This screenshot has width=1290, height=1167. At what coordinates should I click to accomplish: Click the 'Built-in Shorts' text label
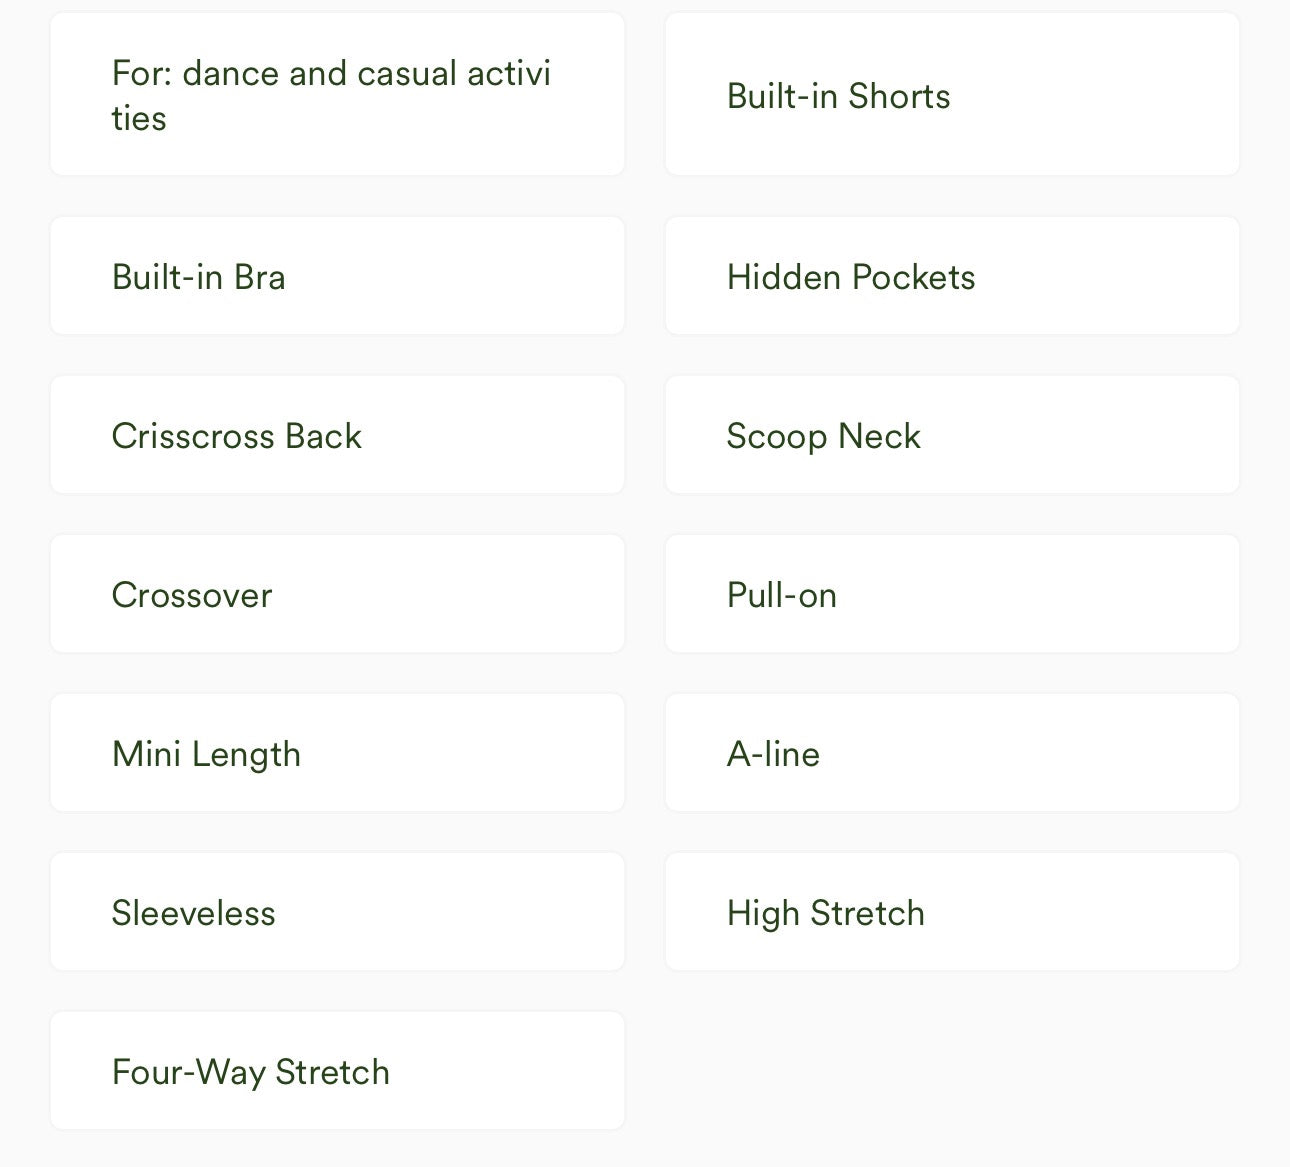tap(838, 96)
